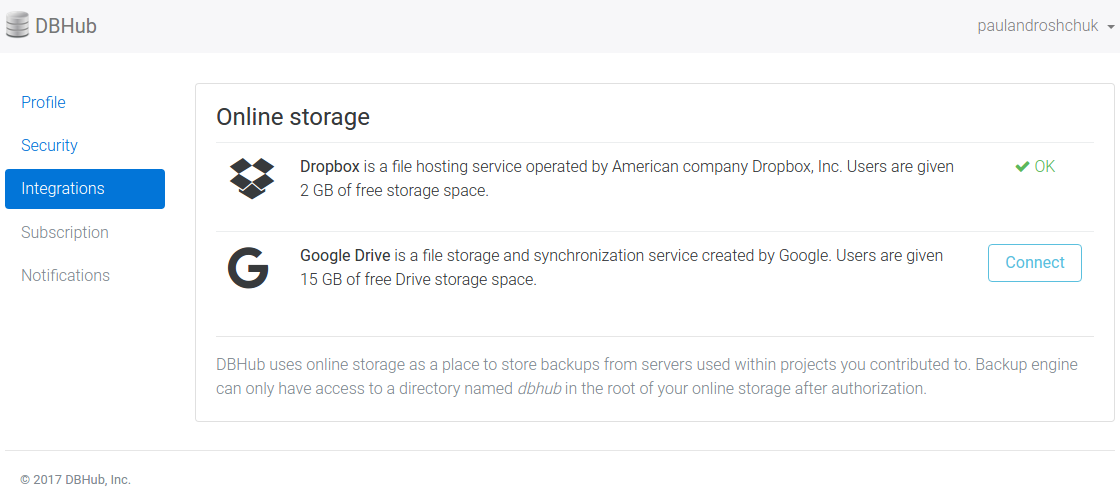
Task: Click the Google G logo icon
Action: [248, 268]
